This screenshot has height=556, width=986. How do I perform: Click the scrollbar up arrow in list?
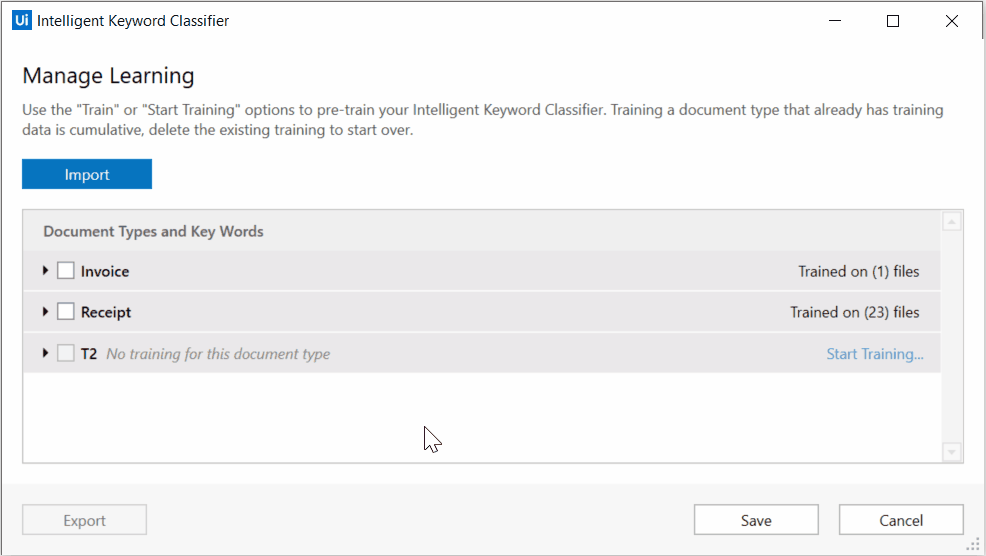[x=951, y=221]
